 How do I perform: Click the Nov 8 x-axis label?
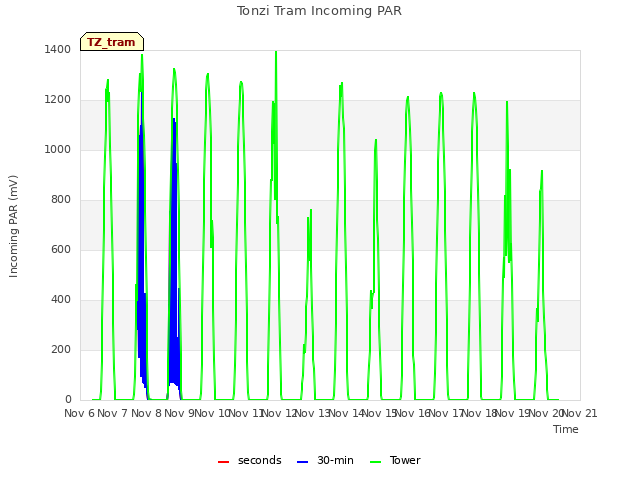146,413
